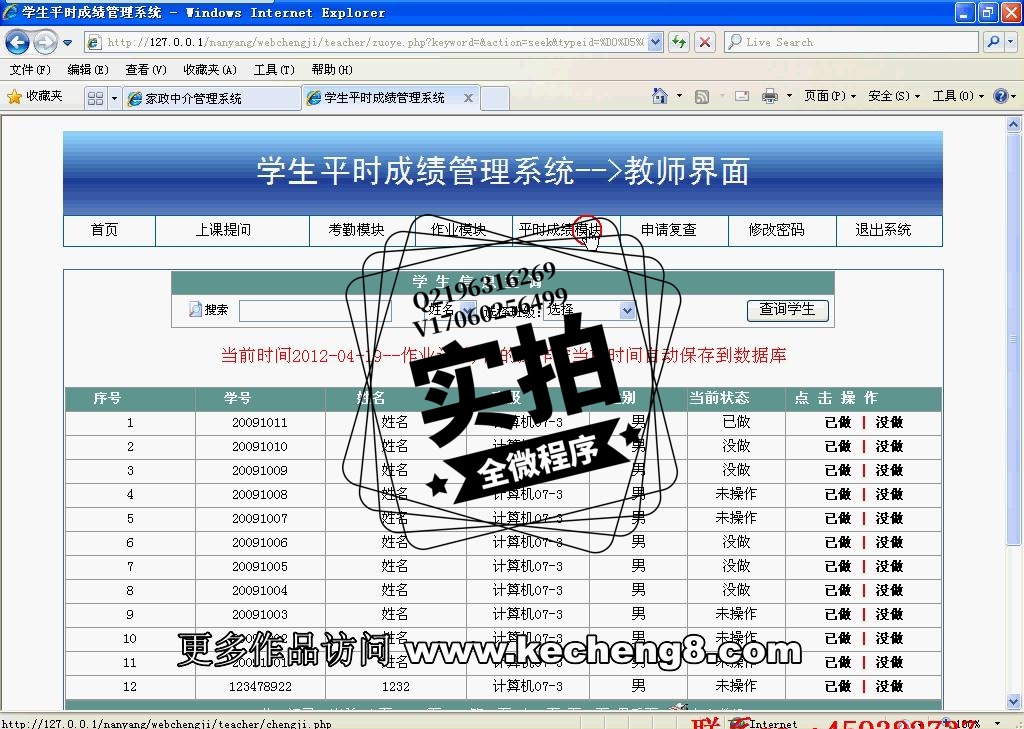Viewport: 1024px width, 729px height.
Task: Go forward with the Forward arrow button
Action: point(44,42)
